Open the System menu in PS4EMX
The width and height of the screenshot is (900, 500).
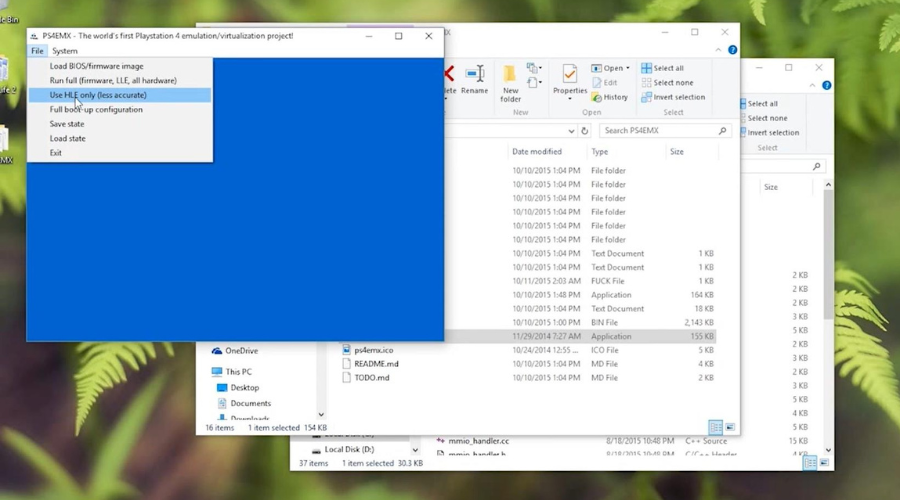65,51
